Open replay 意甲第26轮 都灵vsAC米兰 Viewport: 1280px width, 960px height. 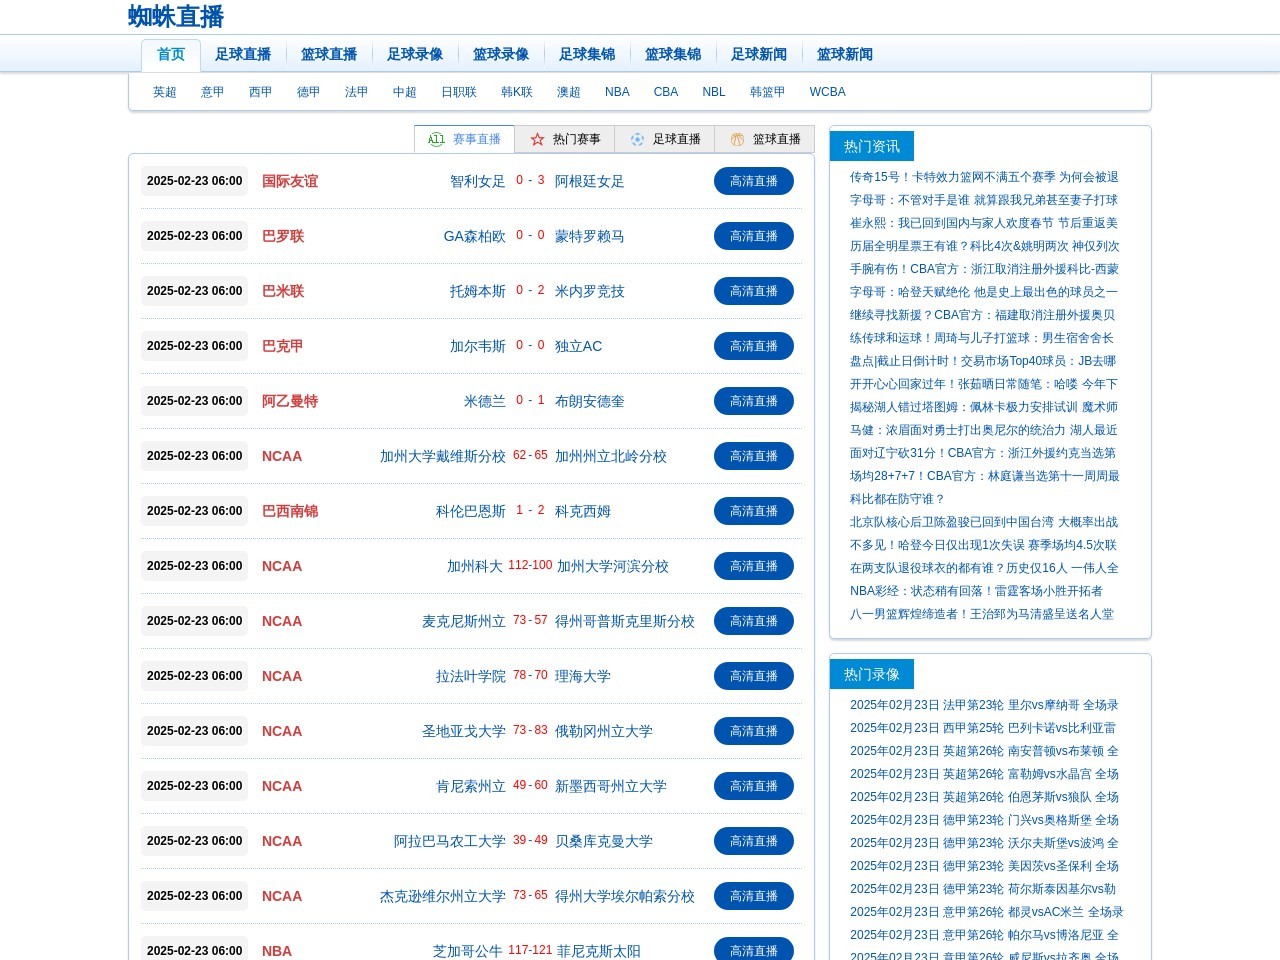pyautogui.click(x=987, y=912)
